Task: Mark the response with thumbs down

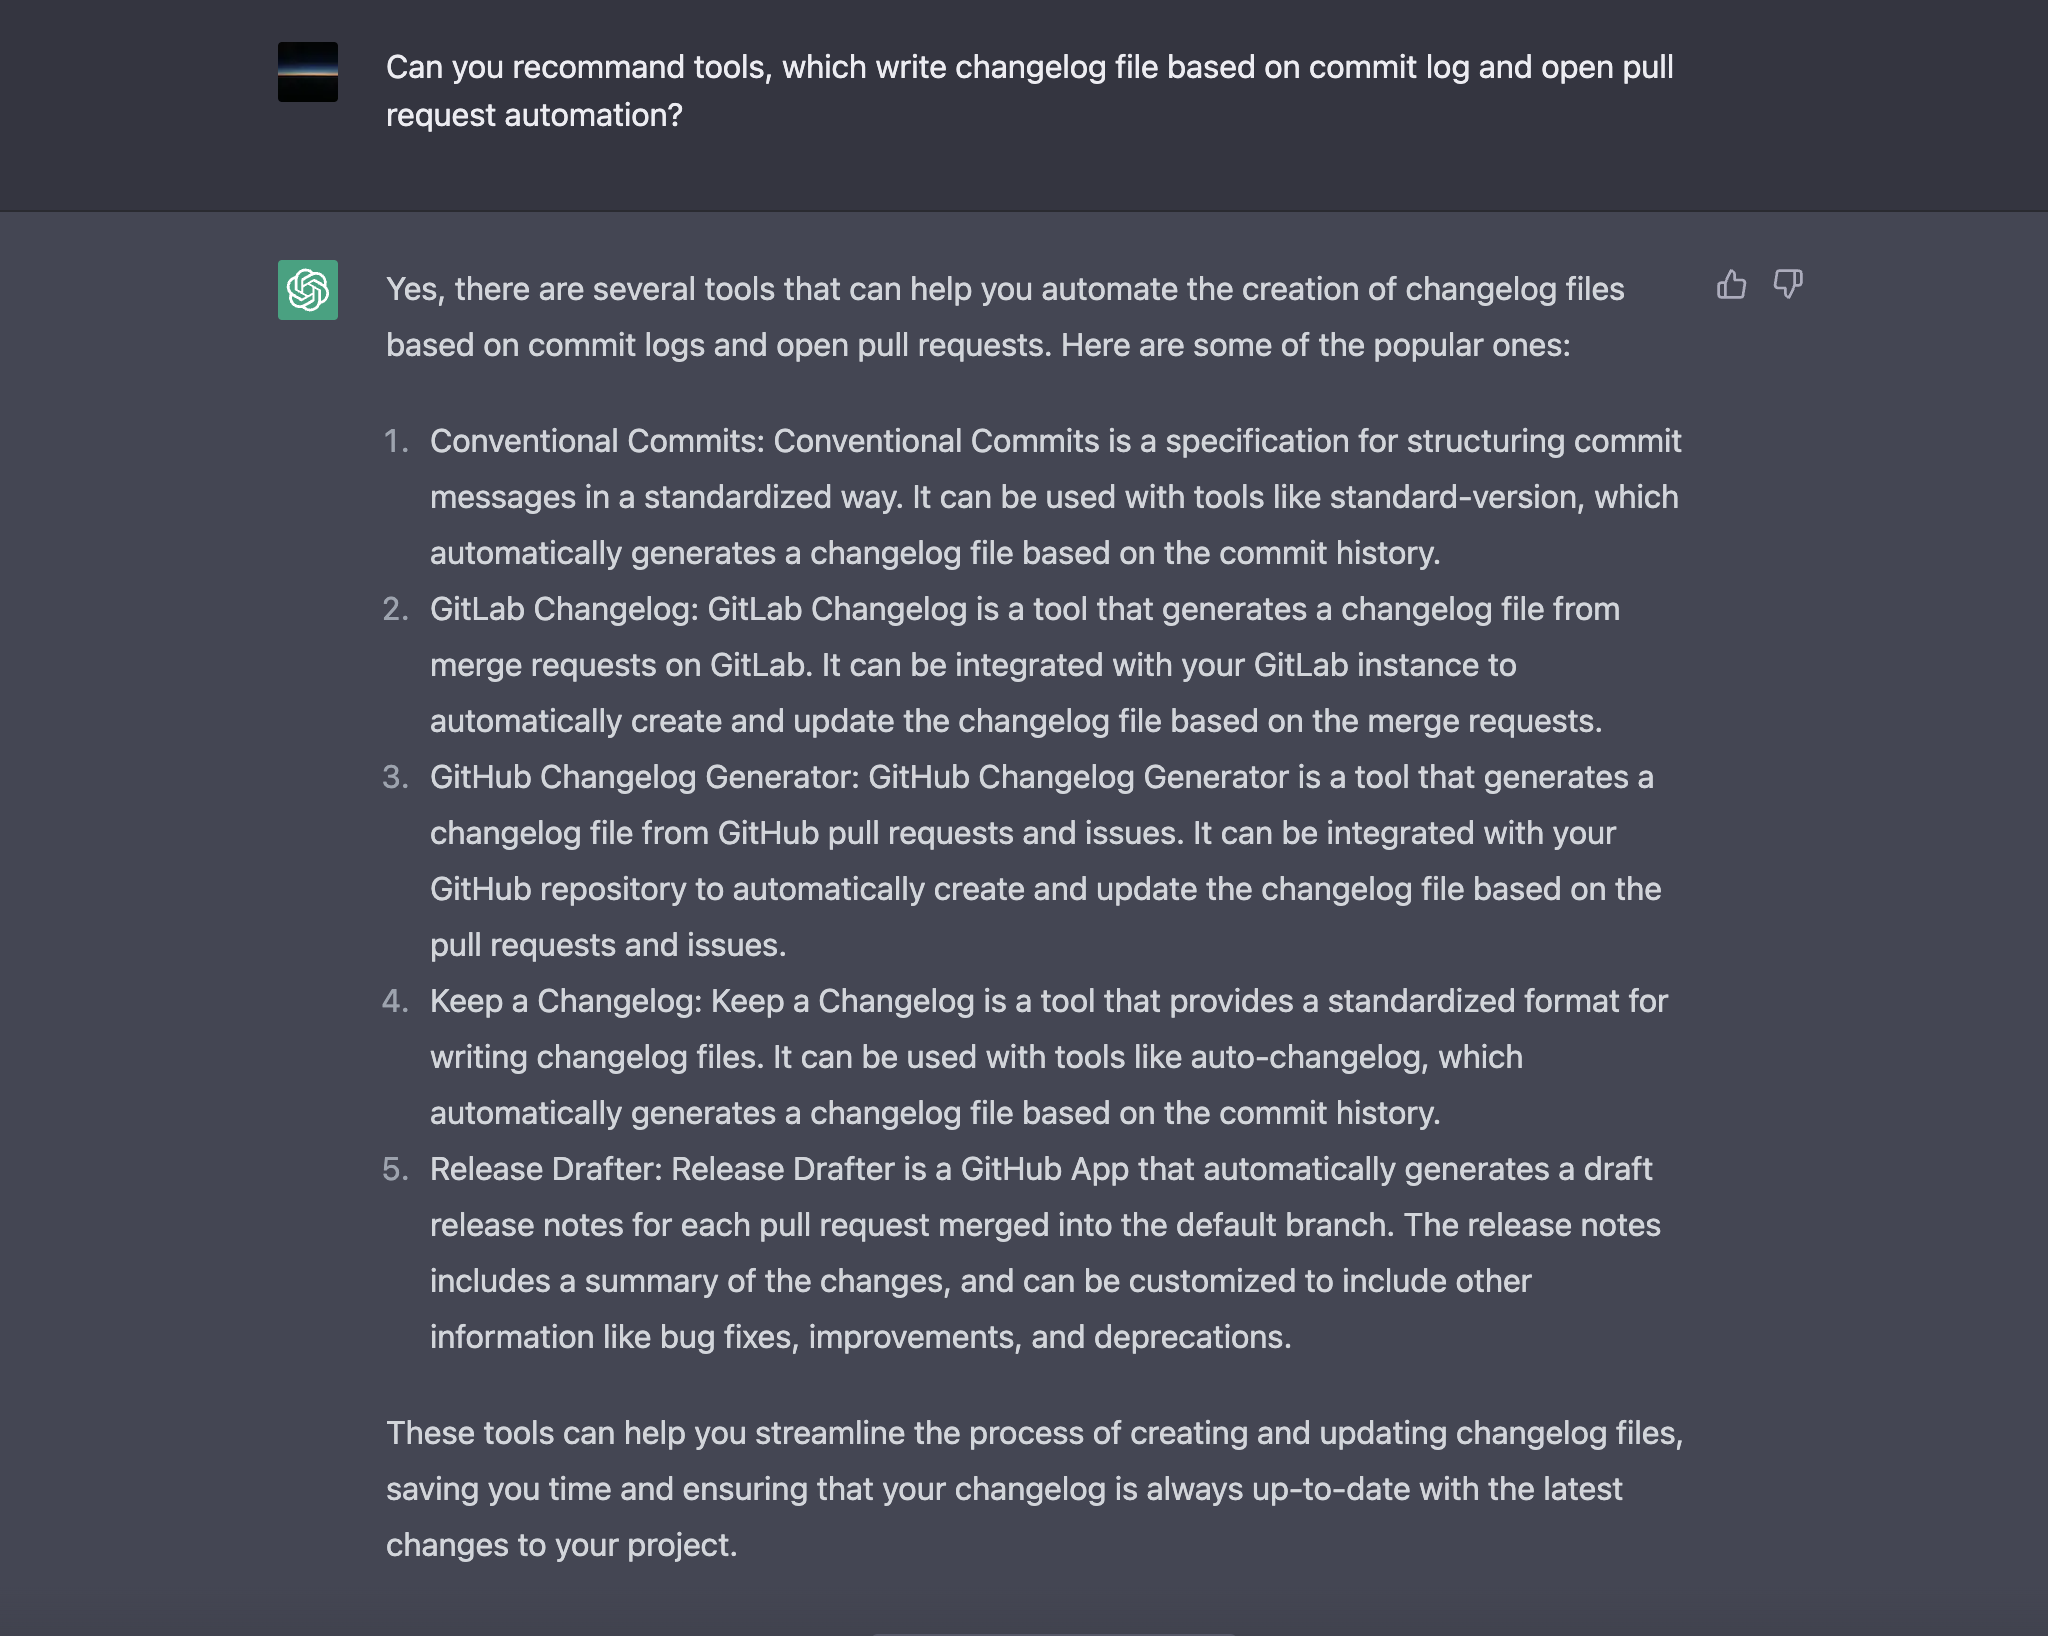Action: pos(1788,285)
